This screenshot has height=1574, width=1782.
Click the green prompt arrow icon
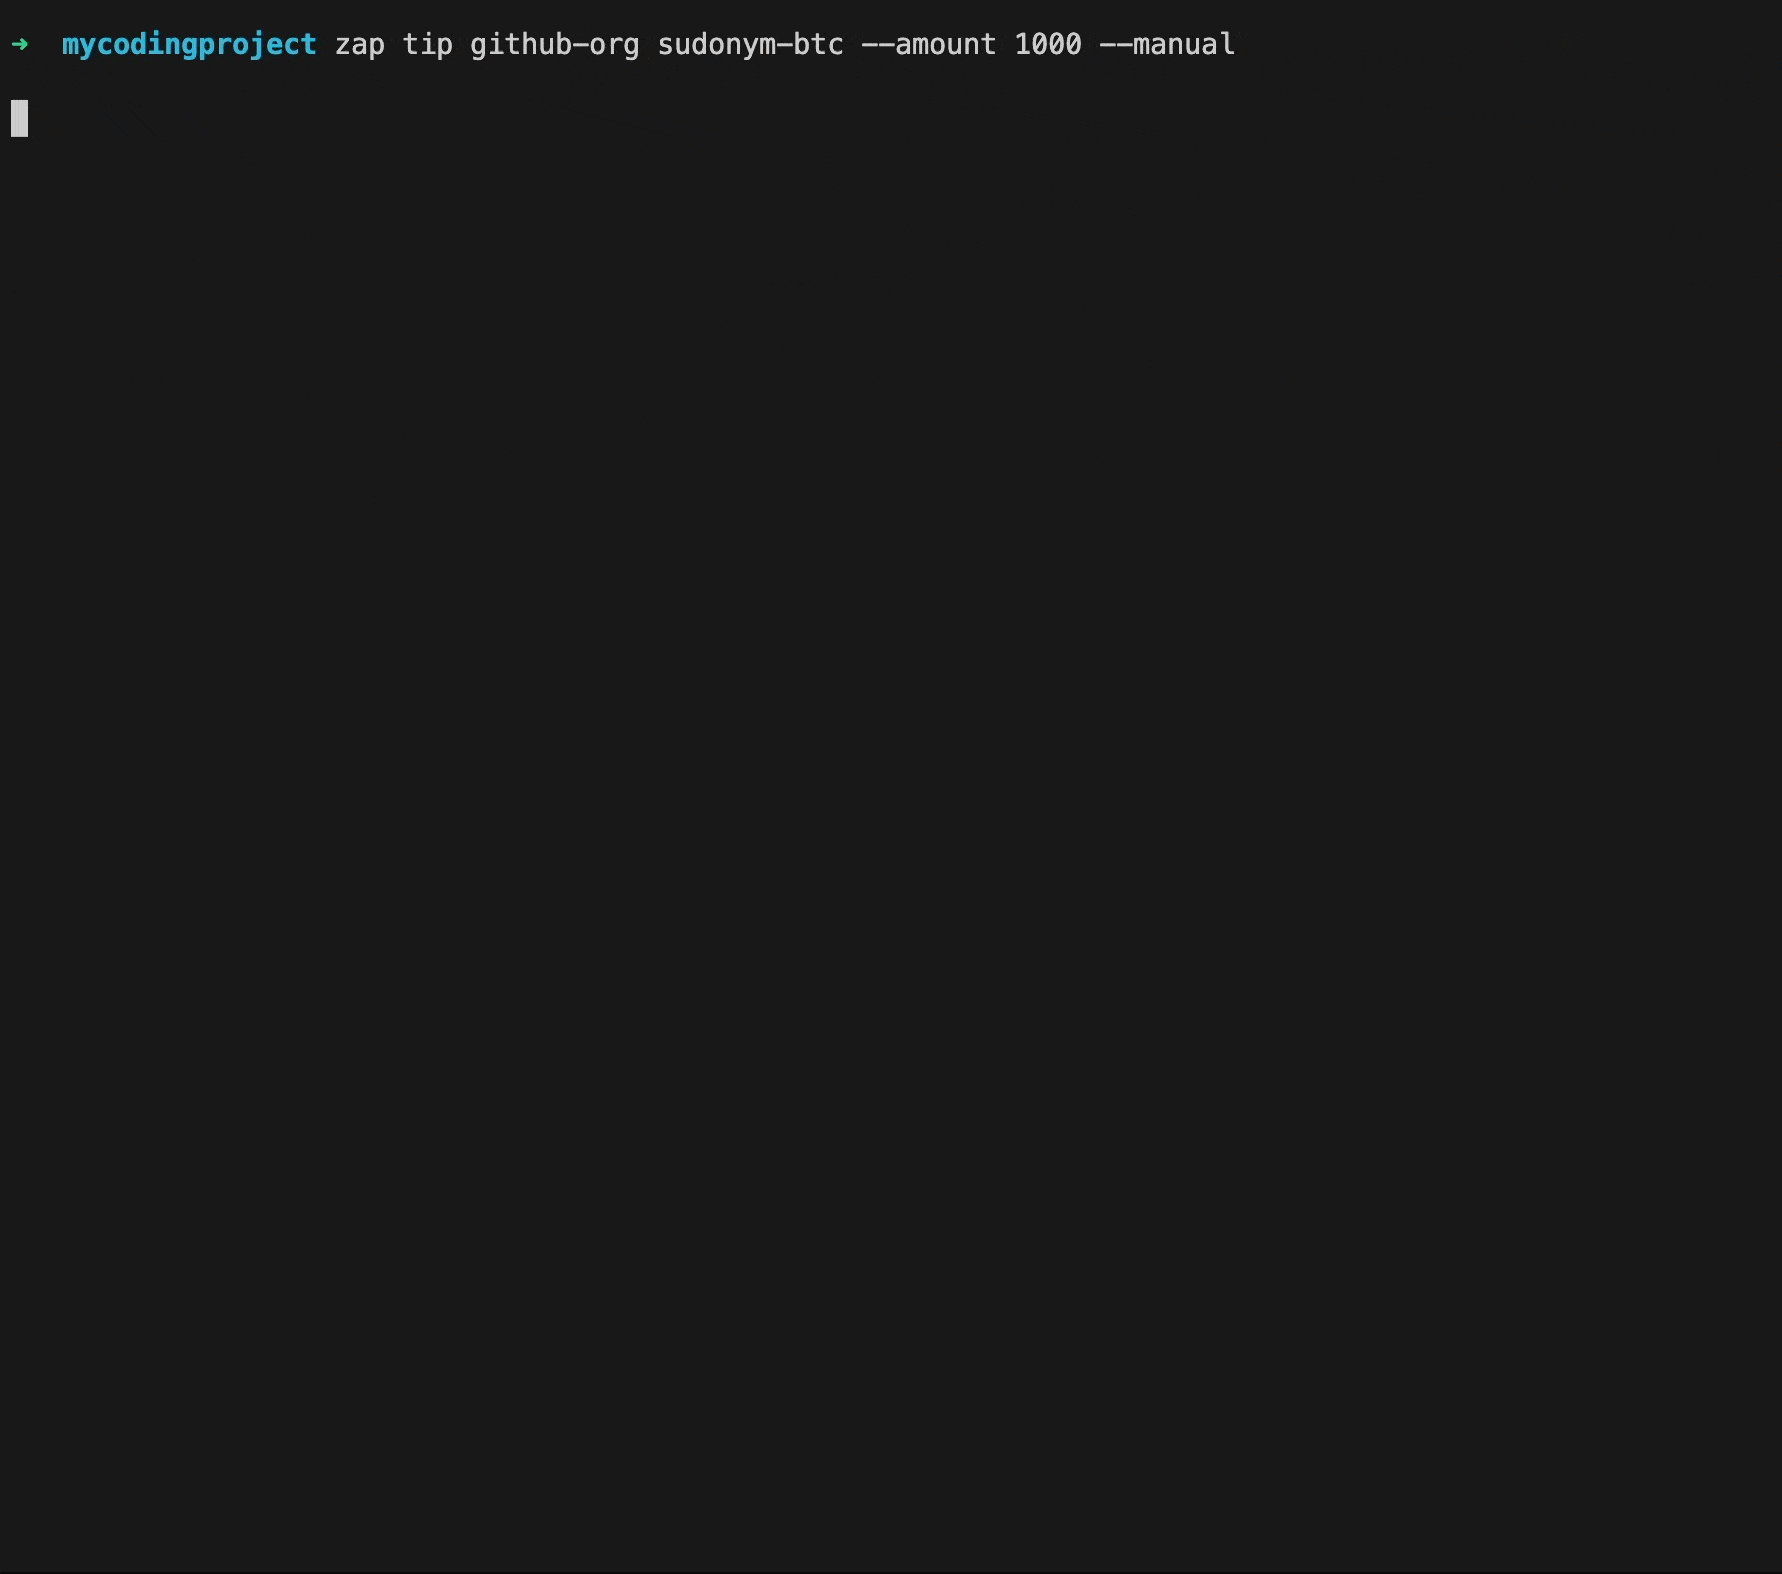pyautogui.click(x=20, y=44)
